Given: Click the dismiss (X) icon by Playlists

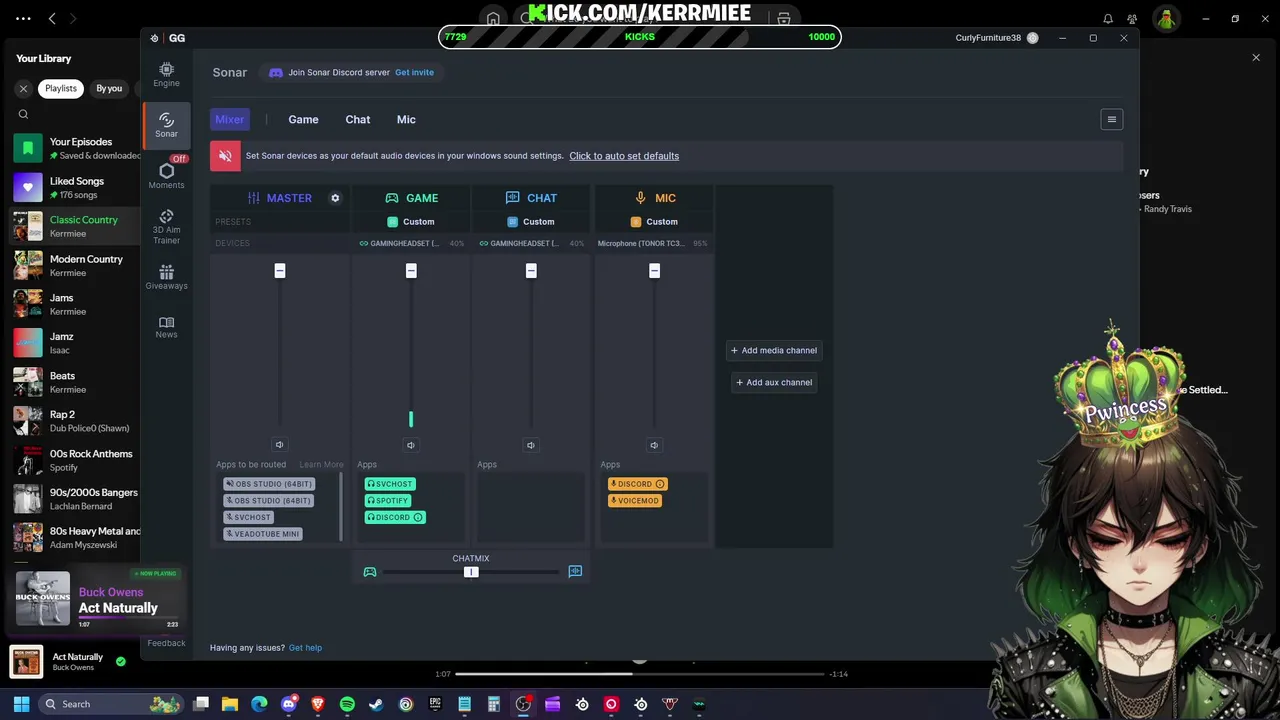Looking at the screenshot, I should coord(23,88).
